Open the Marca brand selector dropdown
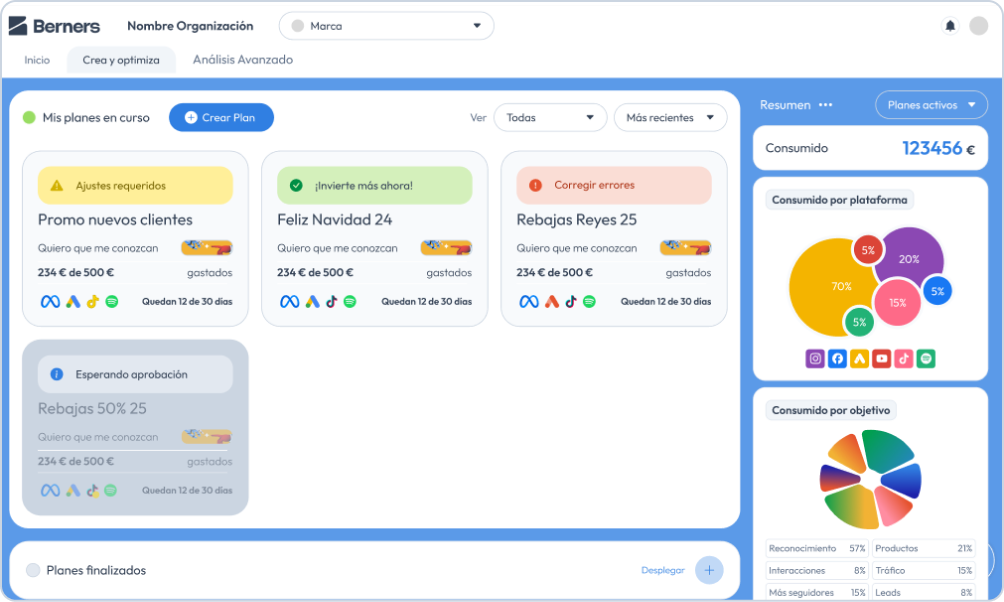 click(386, 26)
